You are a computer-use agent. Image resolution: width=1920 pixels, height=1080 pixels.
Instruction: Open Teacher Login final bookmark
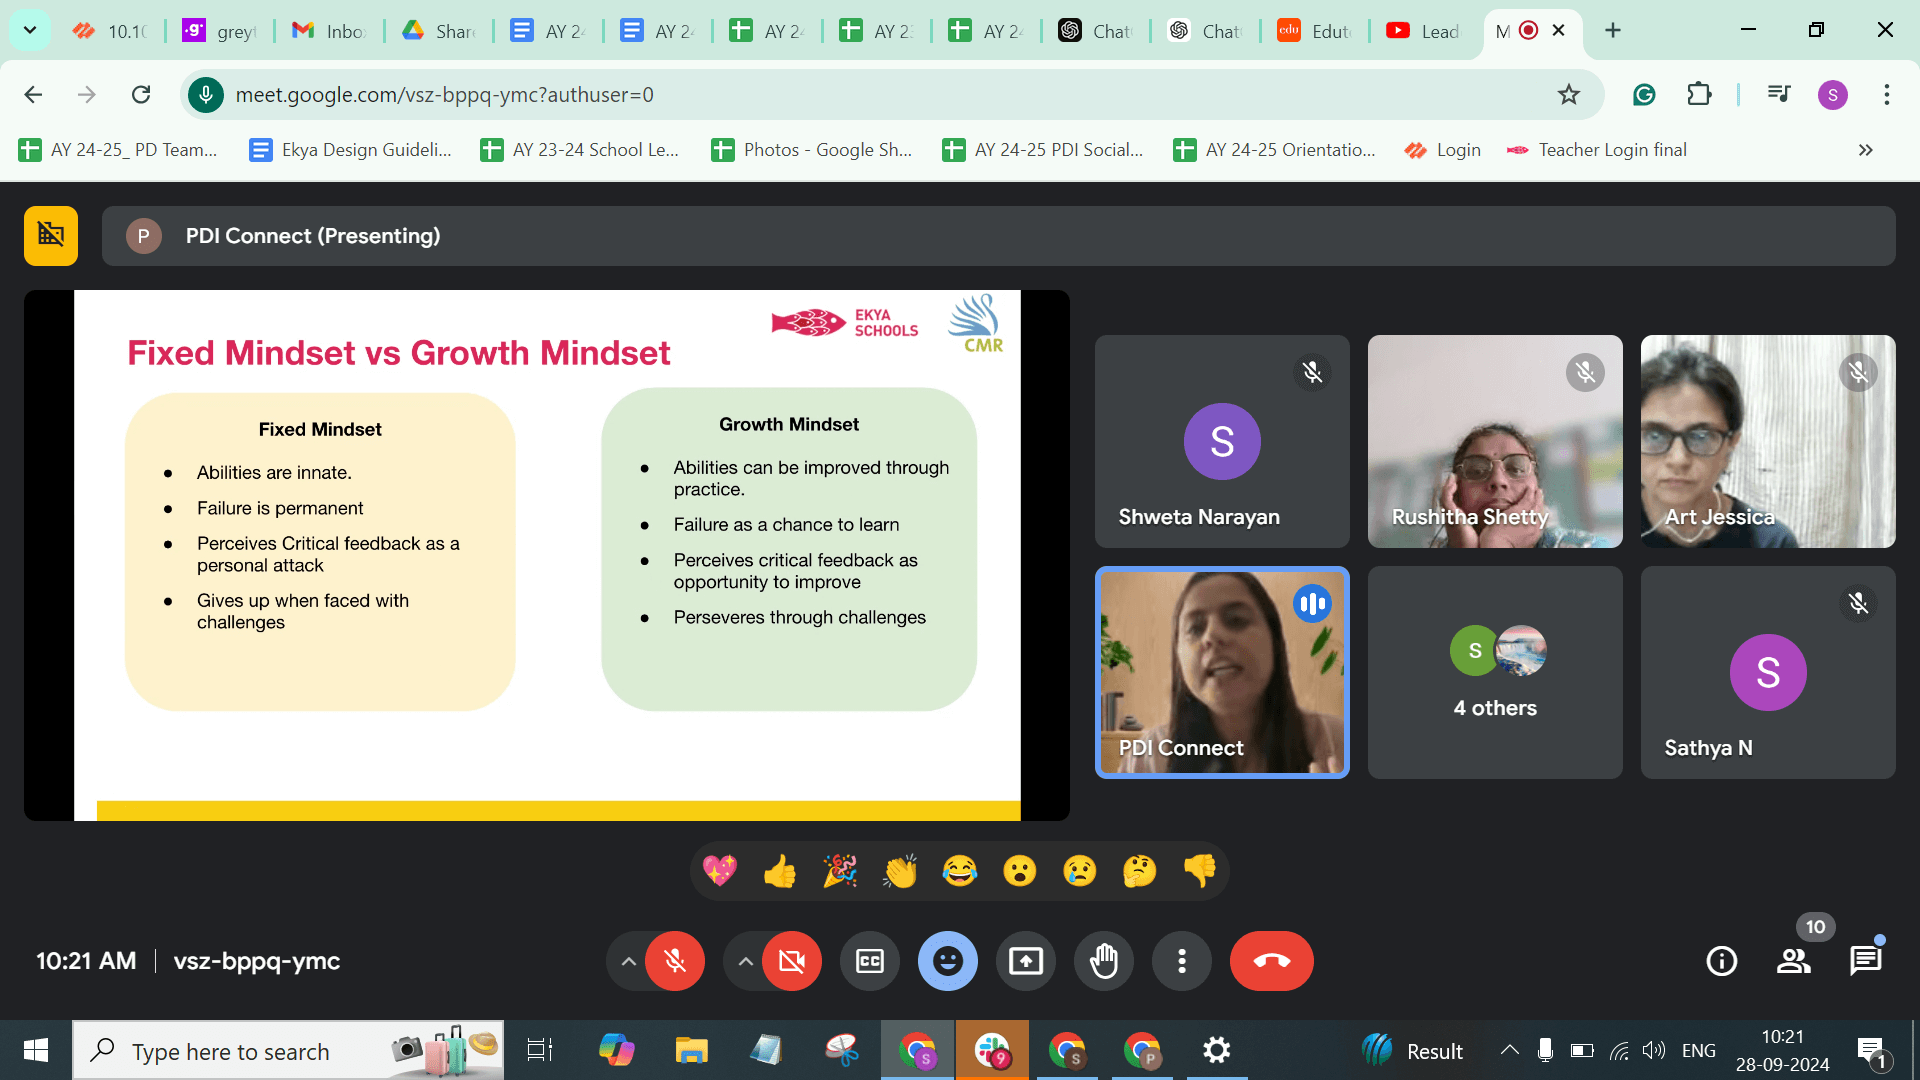(x=1597, y=150)
